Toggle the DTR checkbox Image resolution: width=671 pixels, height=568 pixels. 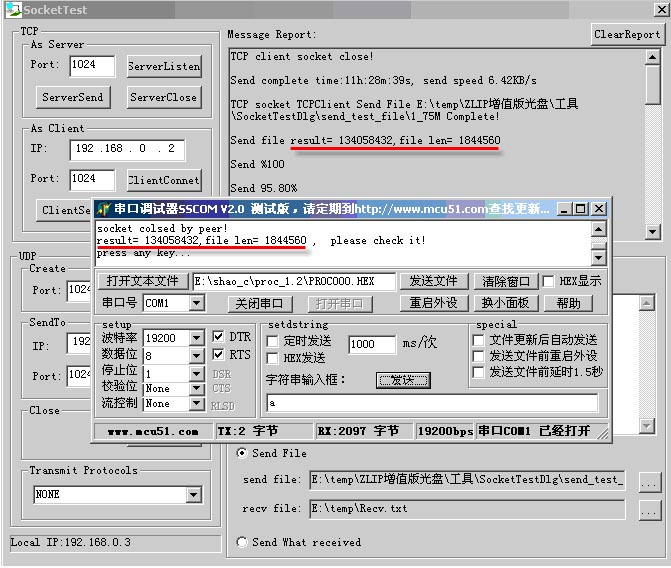pos(220,338)
